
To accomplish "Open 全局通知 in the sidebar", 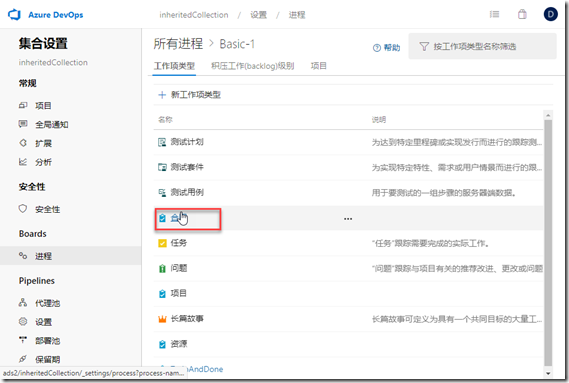I will 52,125.
